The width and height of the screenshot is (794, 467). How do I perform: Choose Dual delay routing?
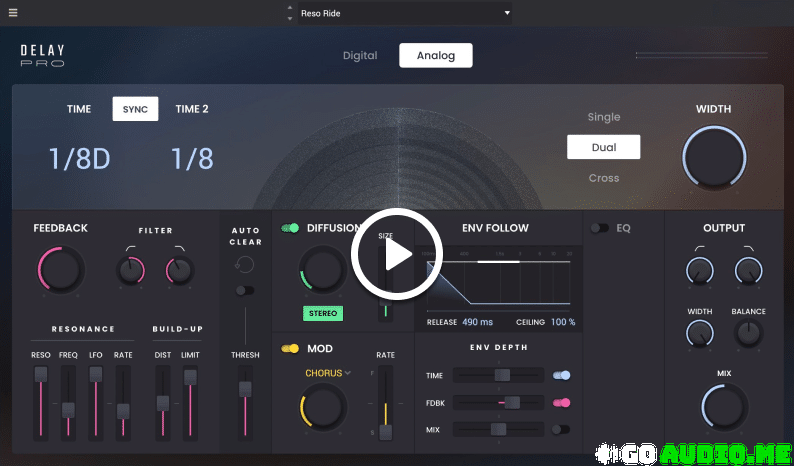(604, 147)
